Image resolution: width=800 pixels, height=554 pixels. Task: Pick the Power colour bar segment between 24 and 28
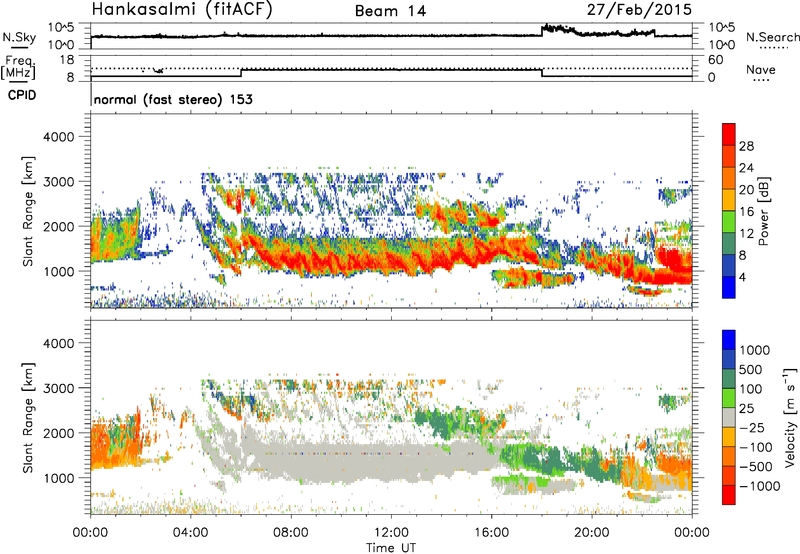(x=729, y=156)
